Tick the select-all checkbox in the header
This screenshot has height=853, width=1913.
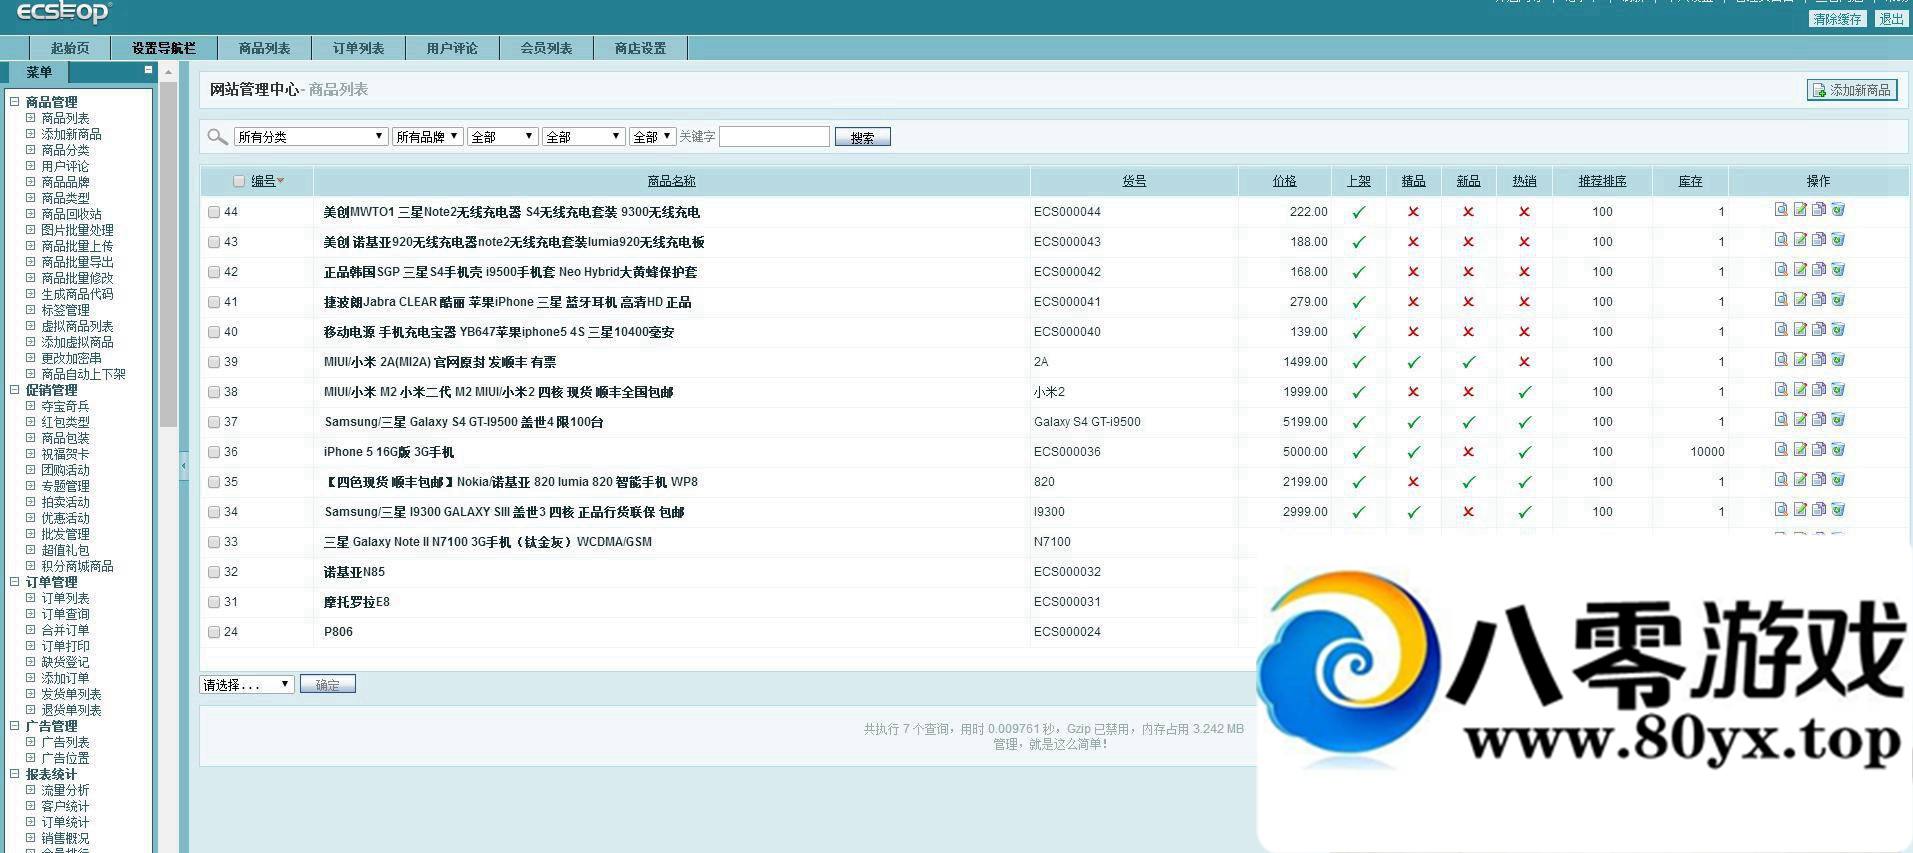click(x=239, y=181)
